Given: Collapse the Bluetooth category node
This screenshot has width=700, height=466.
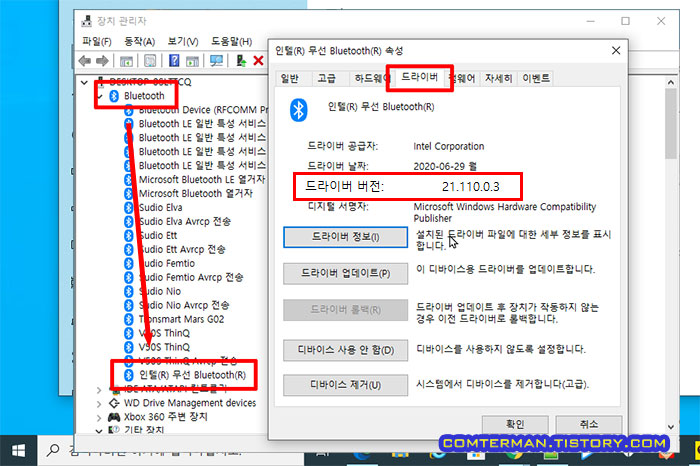Looking at the screenshot, I should click(100, 96).
